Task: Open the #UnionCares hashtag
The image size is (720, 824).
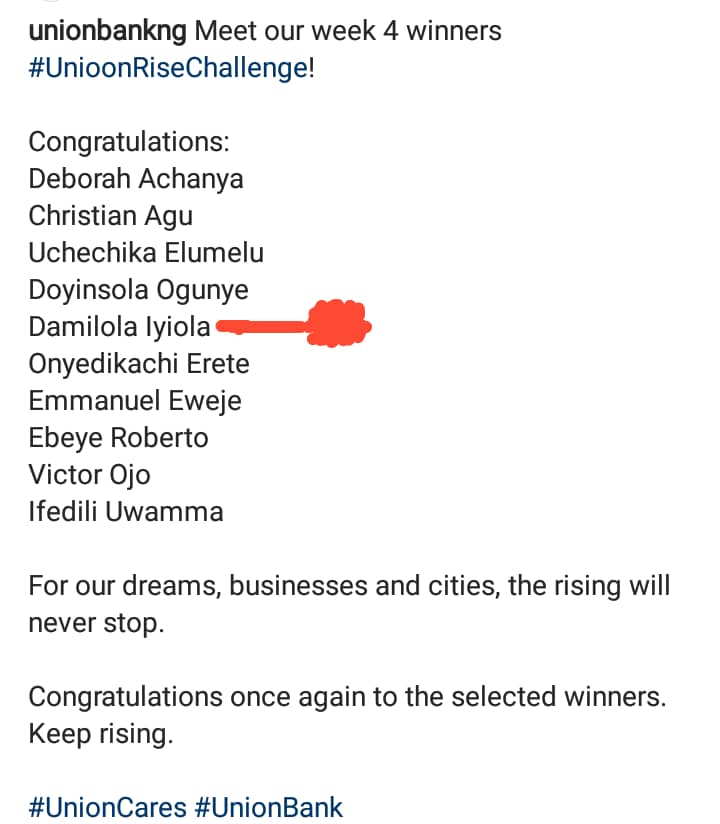Action: click(108, 807)
